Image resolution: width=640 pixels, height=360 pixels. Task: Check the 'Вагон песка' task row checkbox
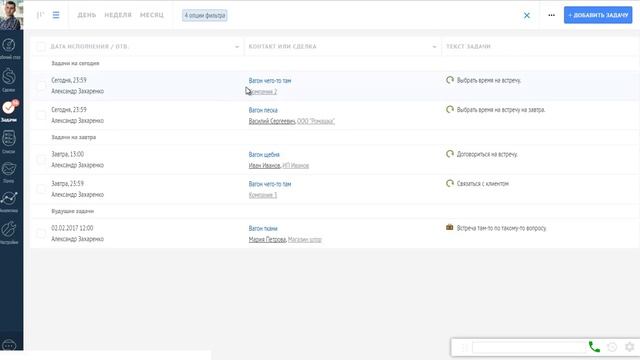pos(41,115)
